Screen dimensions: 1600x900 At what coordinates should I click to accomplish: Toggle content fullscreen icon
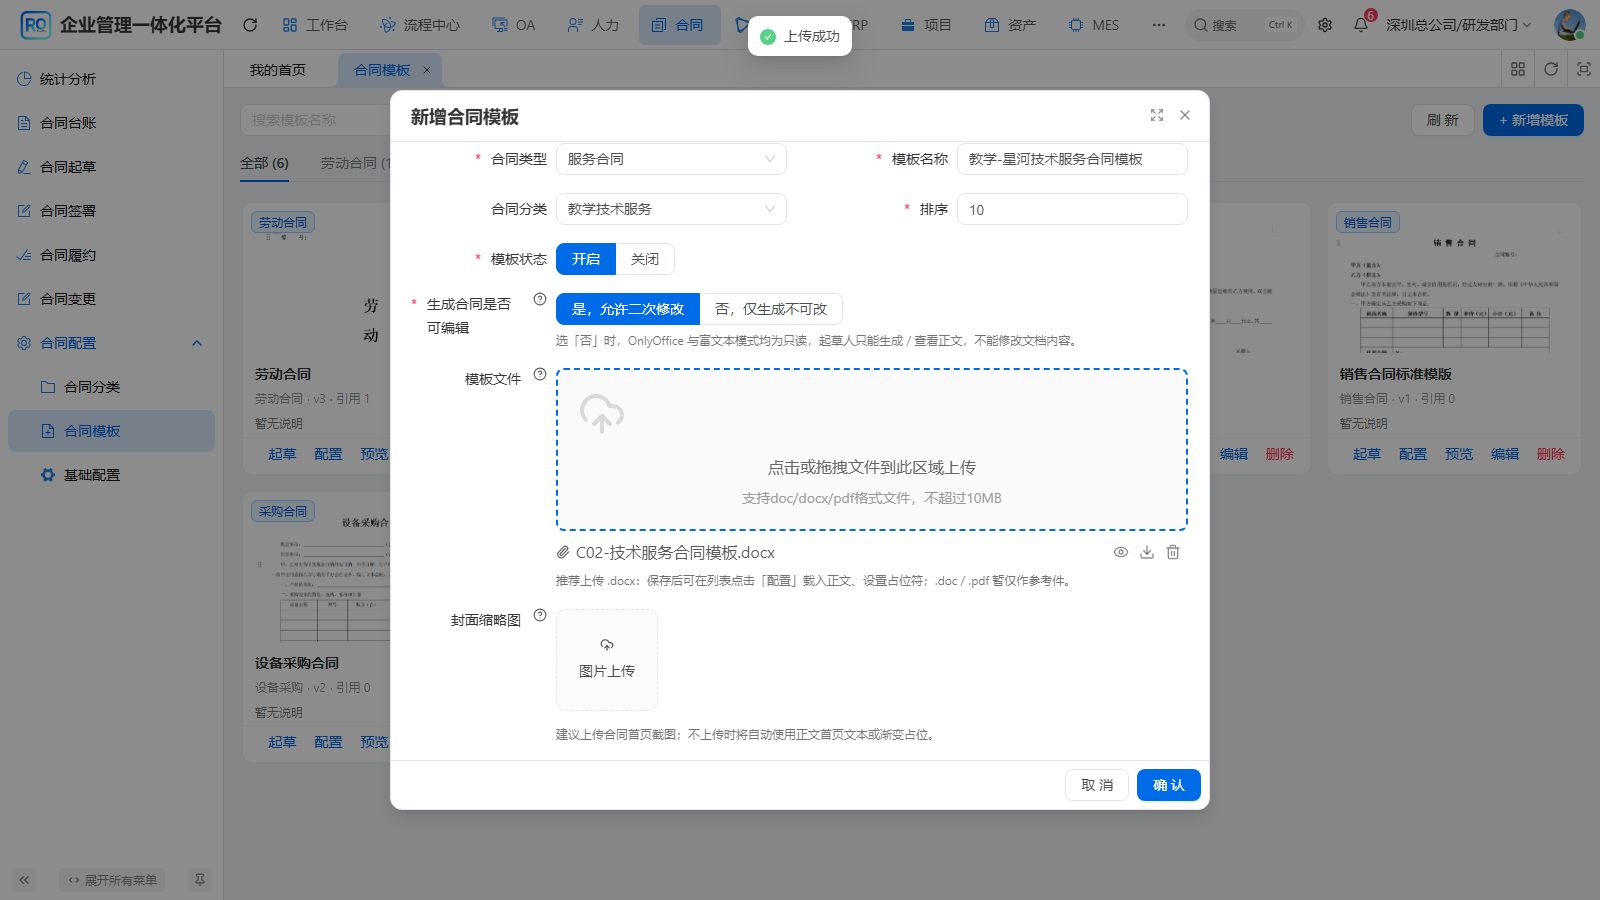(x=1584, y=69)
